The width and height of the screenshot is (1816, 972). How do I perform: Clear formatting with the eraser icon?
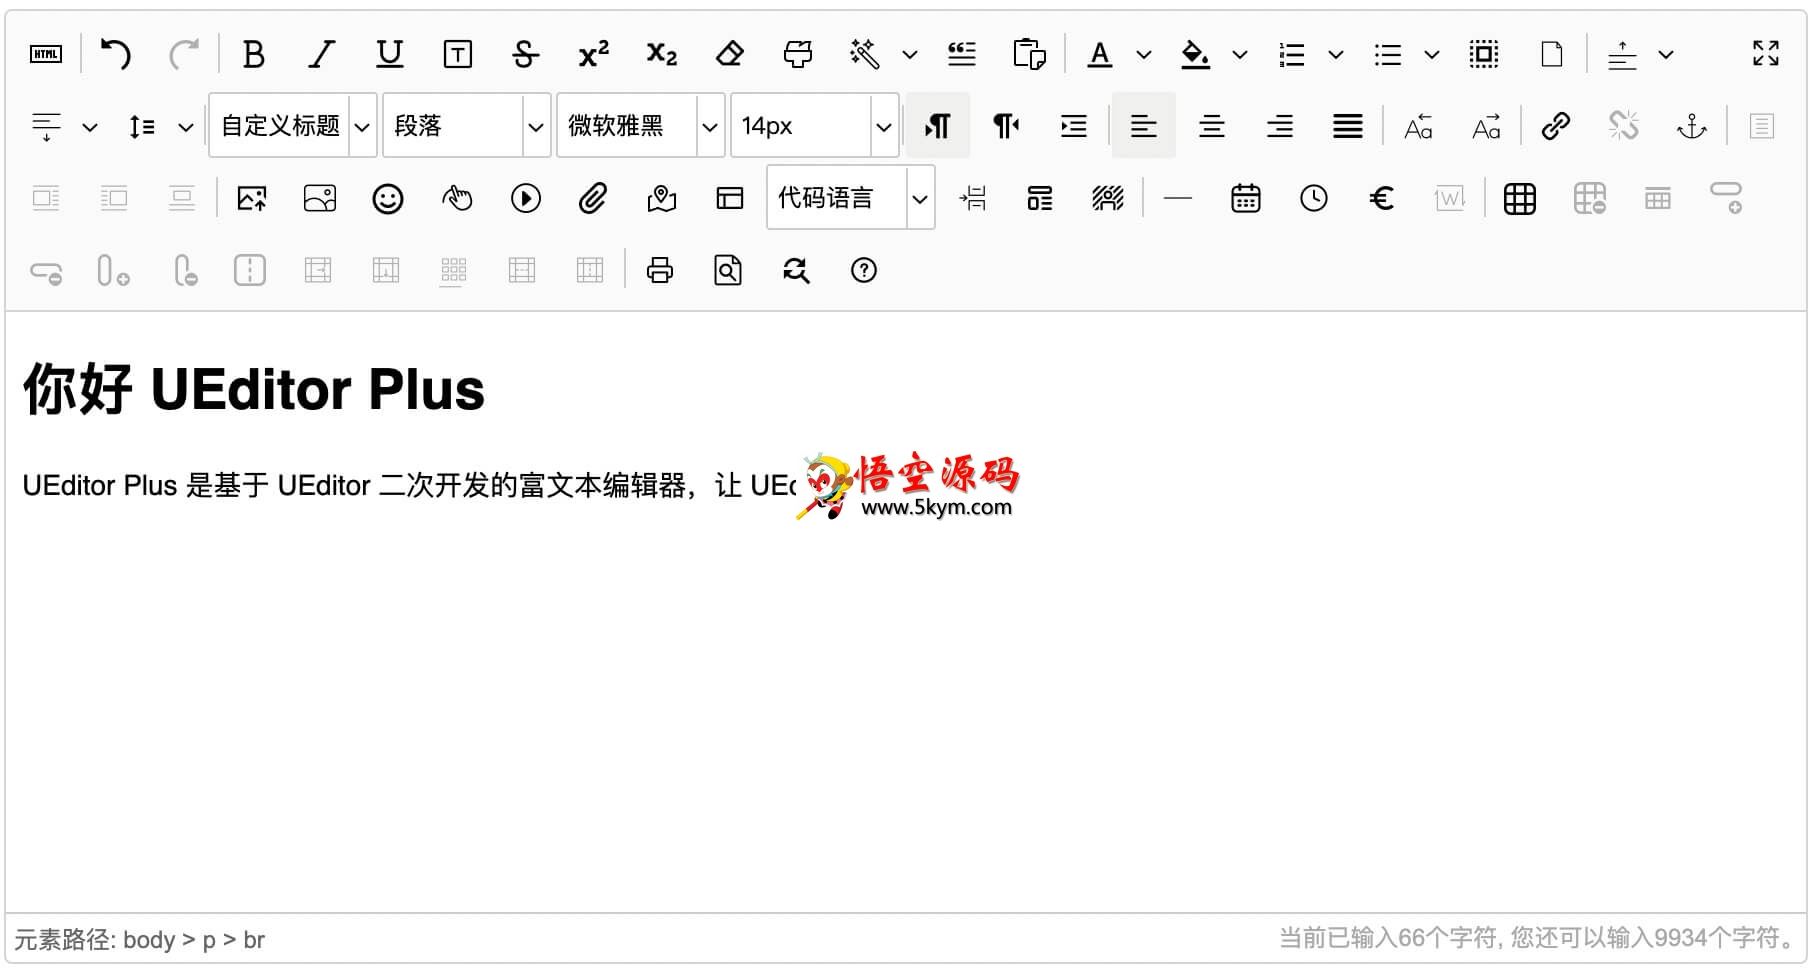[x=730, y=54]
